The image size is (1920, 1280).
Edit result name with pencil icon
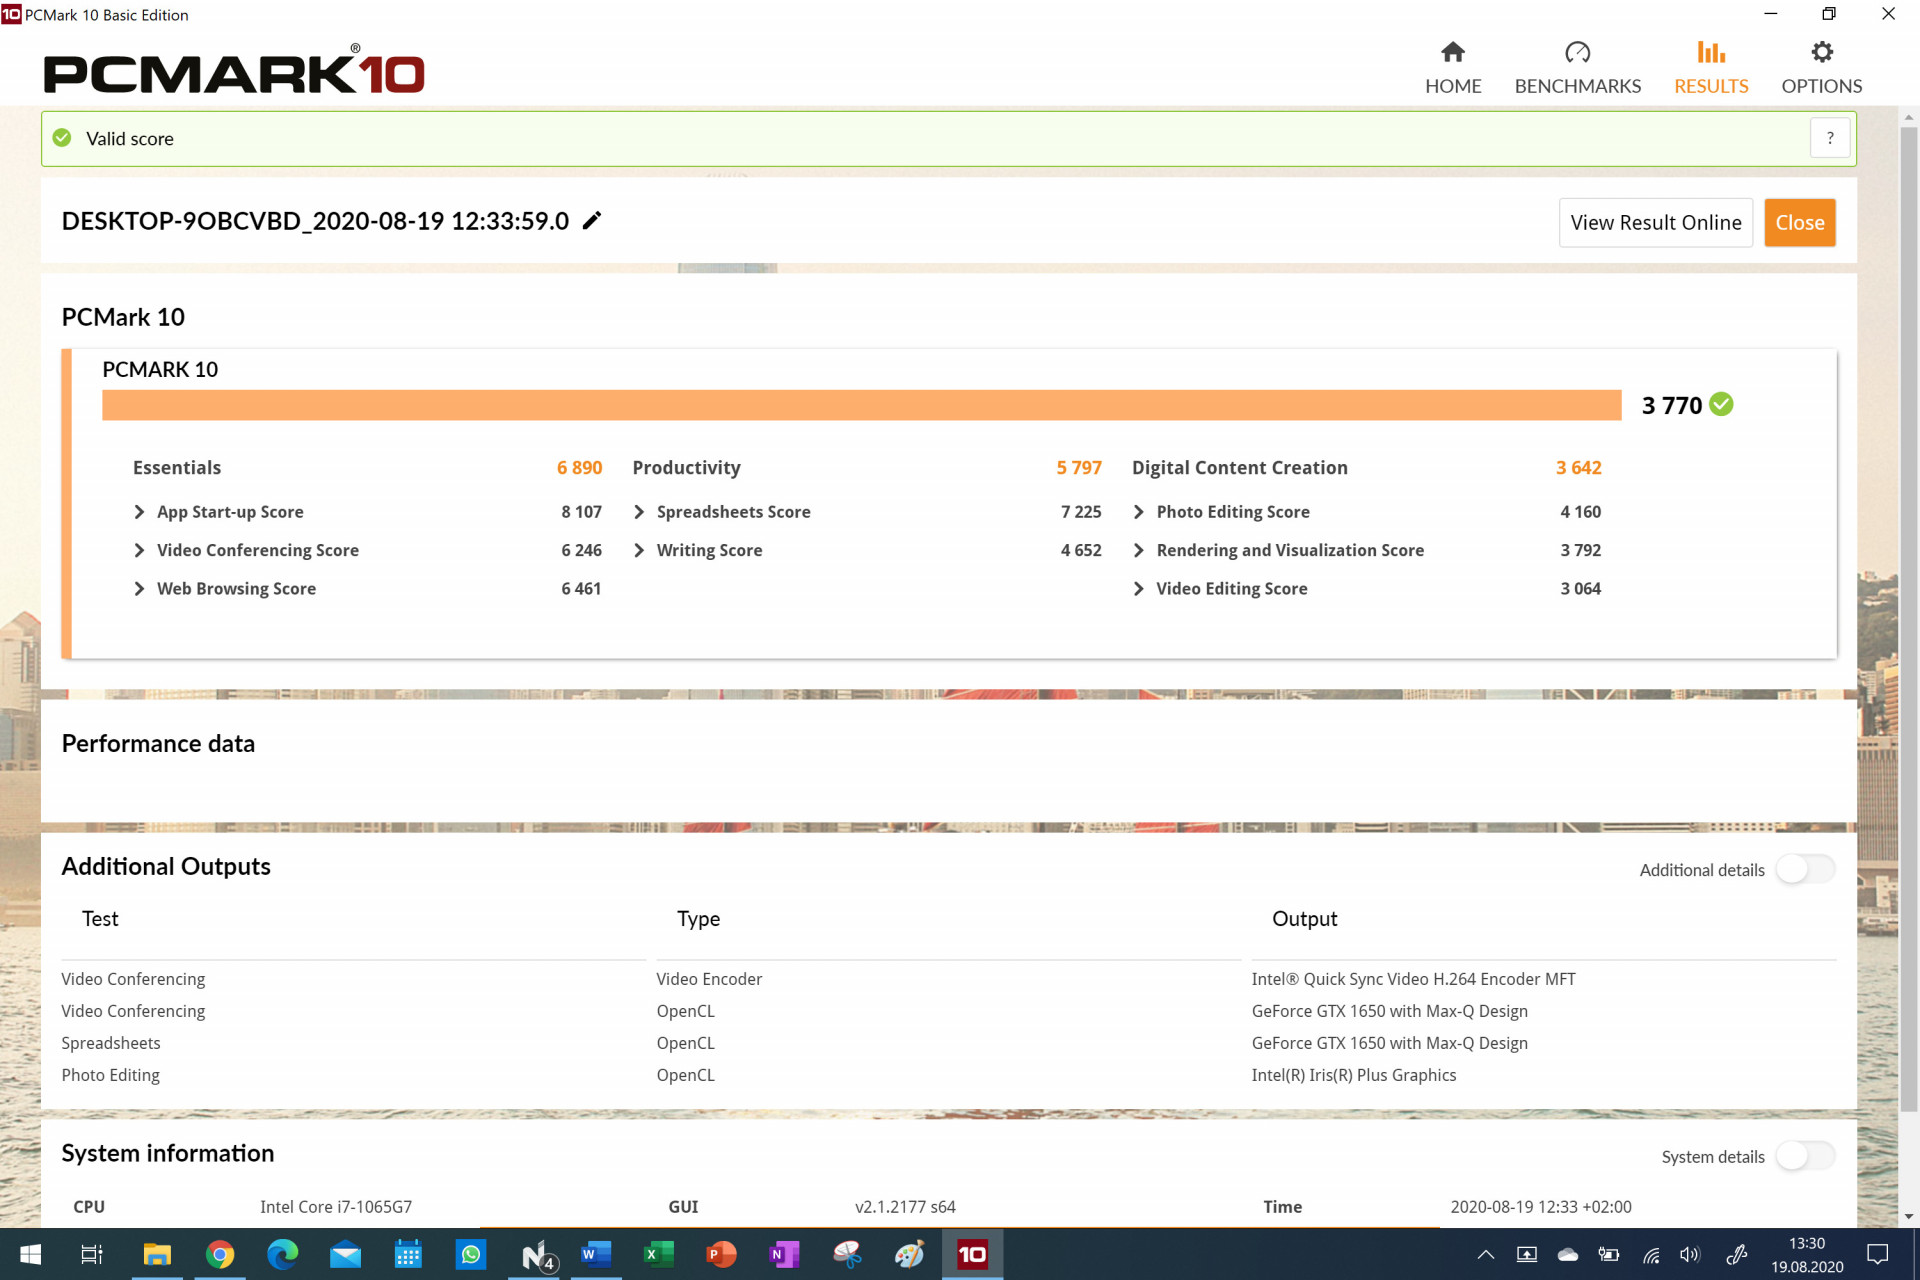click(x=592, y=220)
